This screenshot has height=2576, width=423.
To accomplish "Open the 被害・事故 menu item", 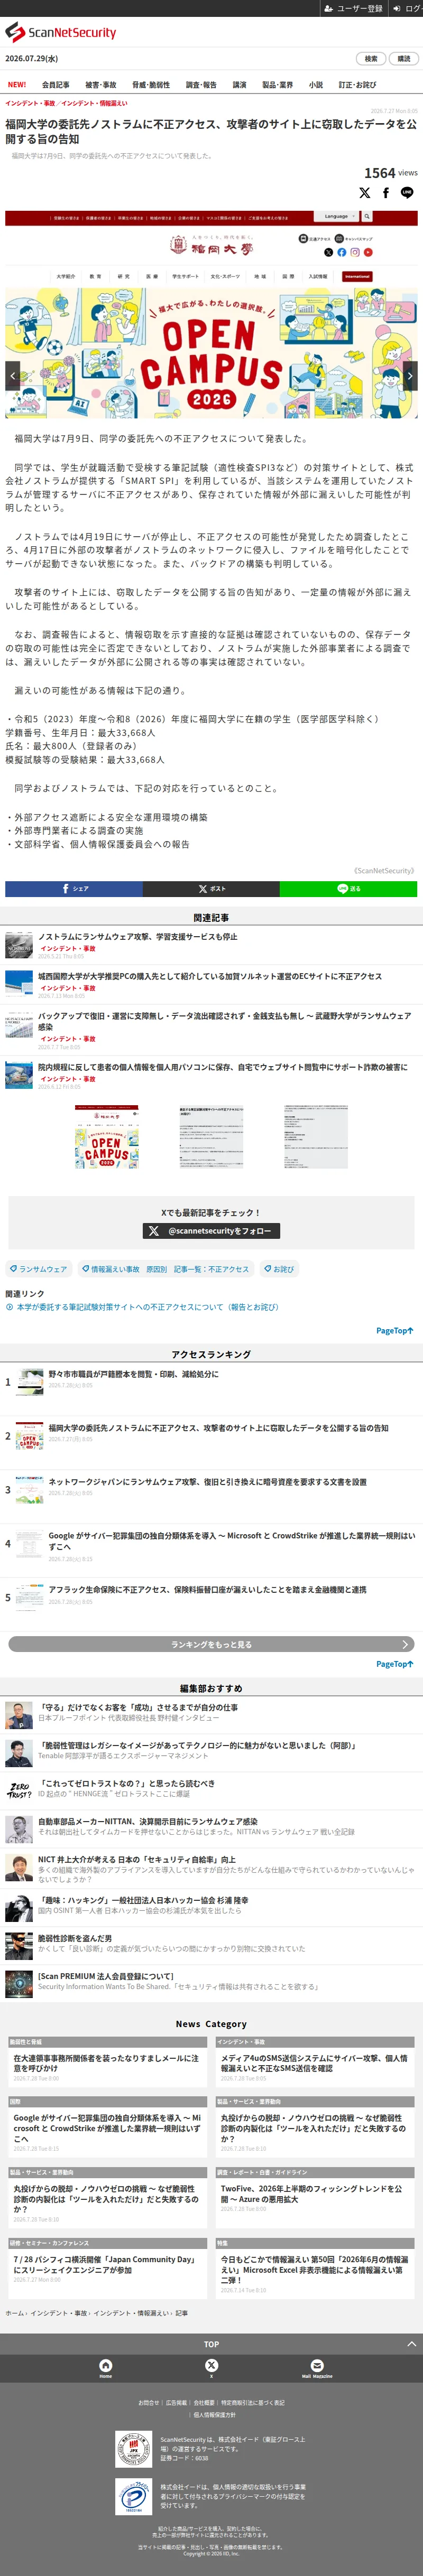I will (x=101, y=85).
